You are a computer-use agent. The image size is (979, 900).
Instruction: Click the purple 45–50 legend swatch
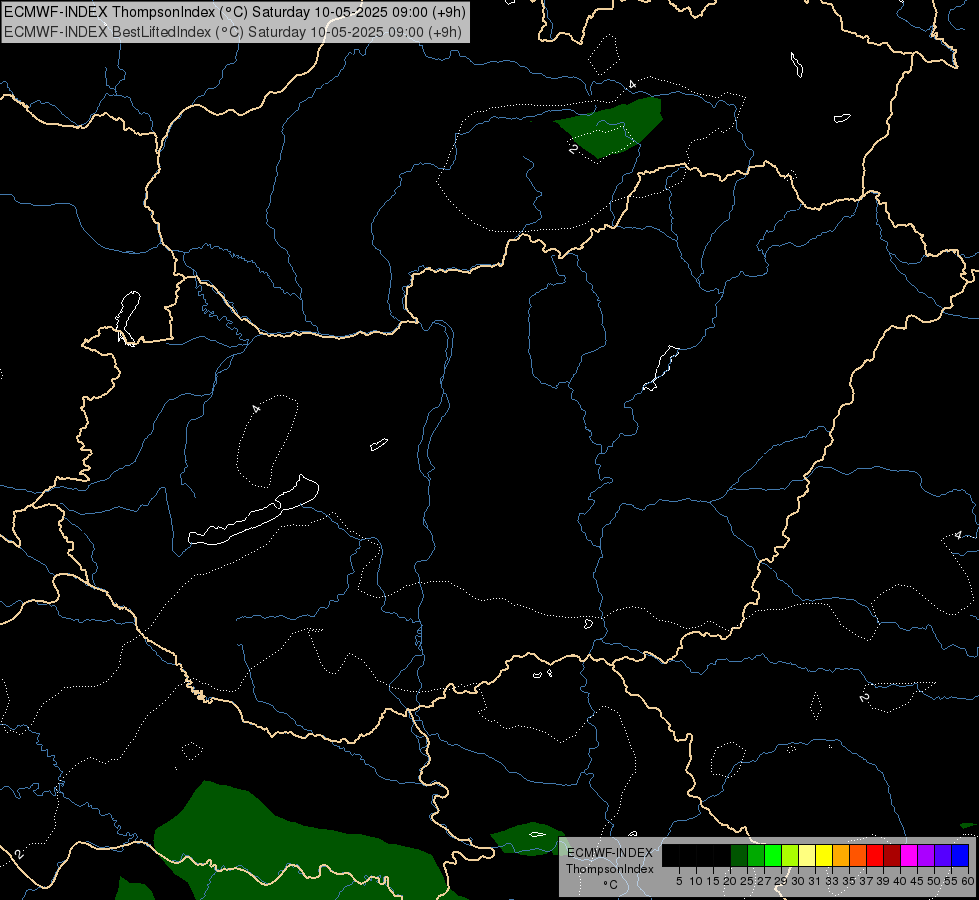[926, 856]
